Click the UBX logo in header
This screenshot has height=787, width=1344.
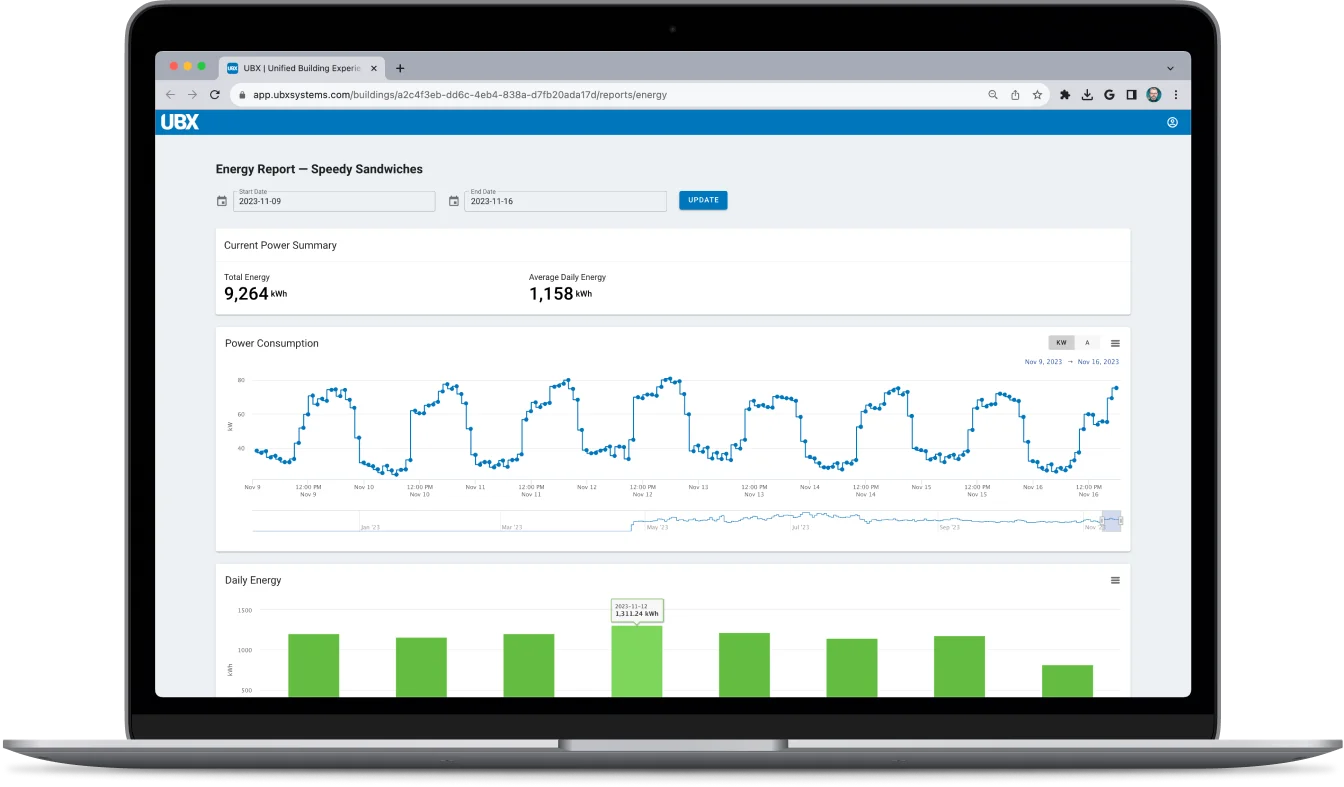tap(180, 122)
